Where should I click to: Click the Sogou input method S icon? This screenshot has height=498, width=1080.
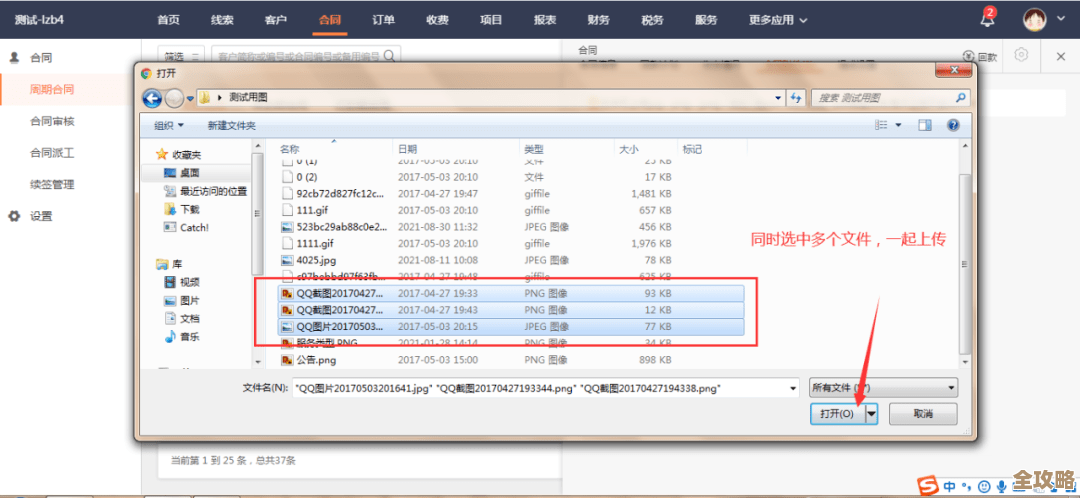point(930,485)
